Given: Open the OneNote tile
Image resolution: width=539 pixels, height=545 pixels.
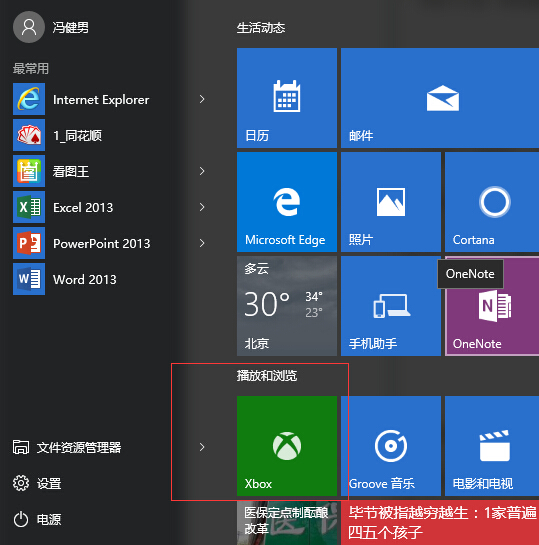Looking at the screenshot, I should pos(492,306).
